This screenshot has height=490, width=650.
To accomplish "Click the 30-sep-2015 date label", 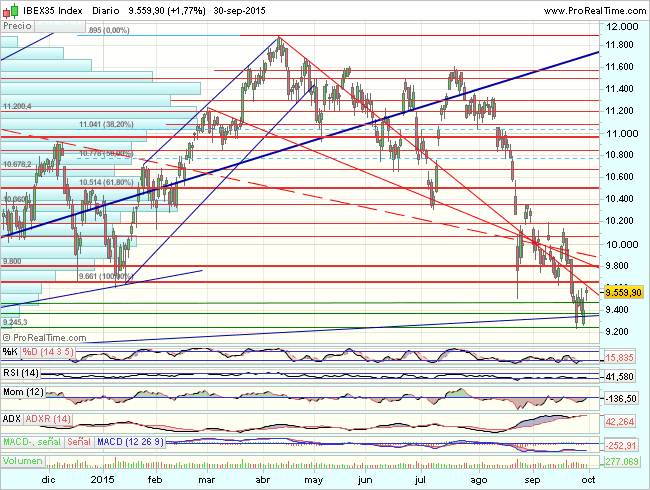I will click(239, 11).
